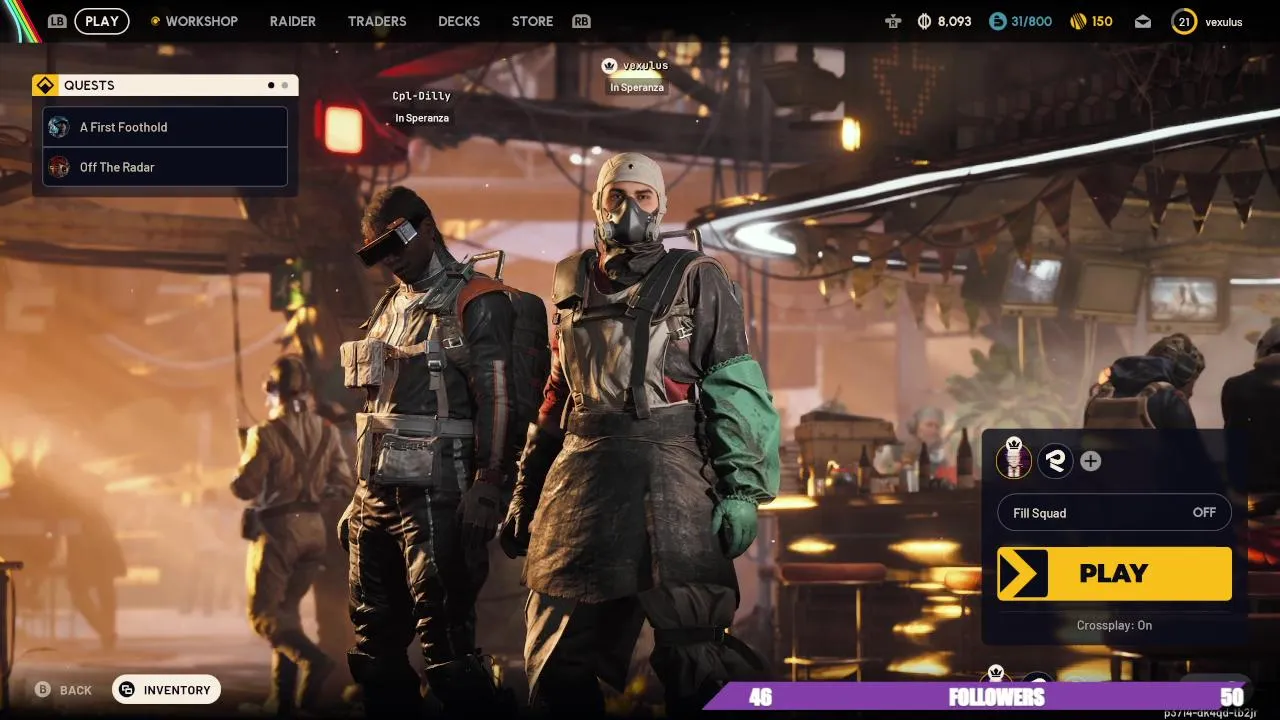Toggle Fill Squad off setting
The image size is (1280, 720).
[1114, 513]
